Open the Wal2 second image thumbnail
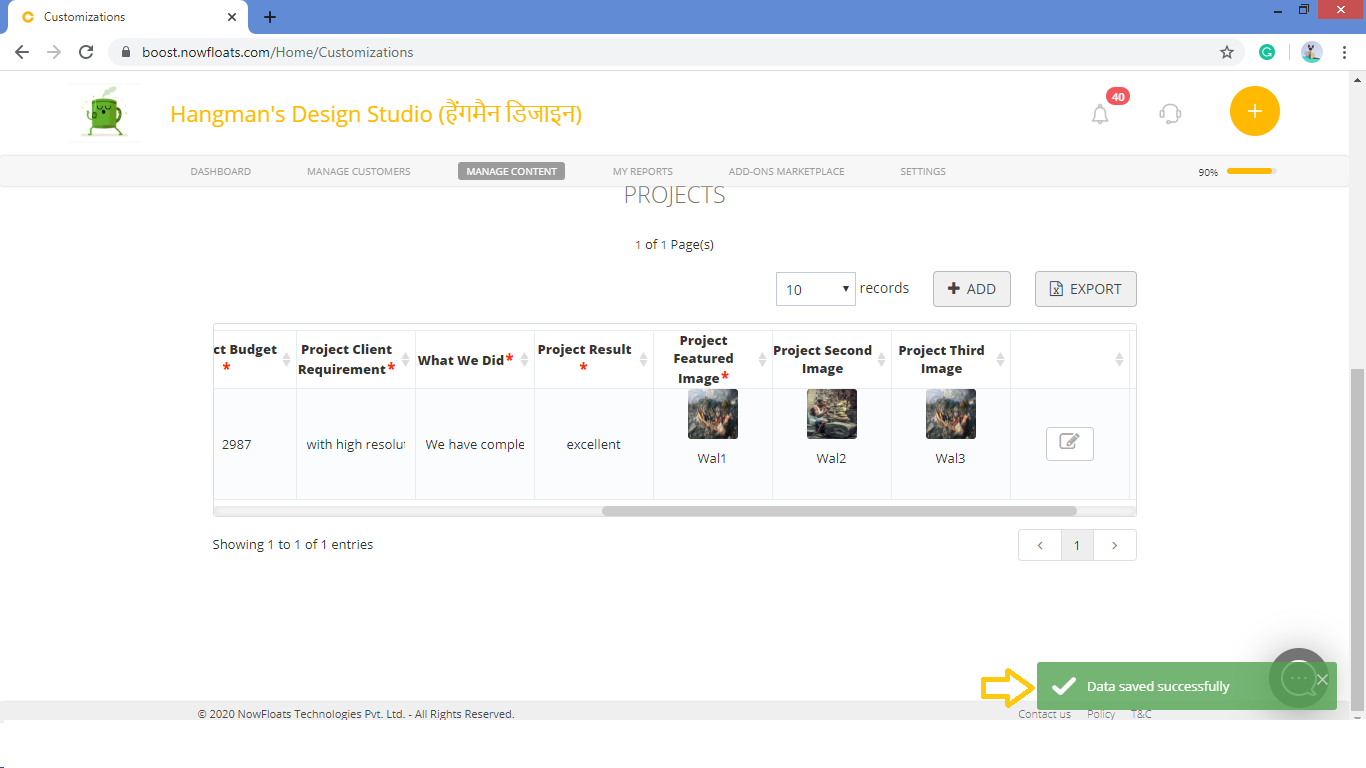Image resolution: width=1366 pixels, height=768 pixels. coord(832,414)
